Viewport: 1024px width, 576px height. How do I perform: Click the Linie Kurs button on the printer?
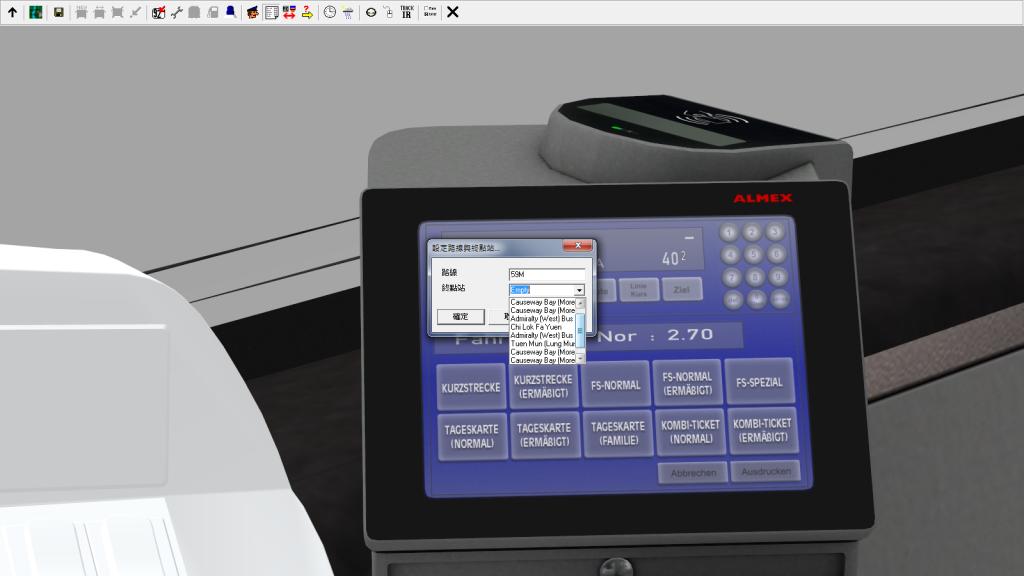pos(638,290)
